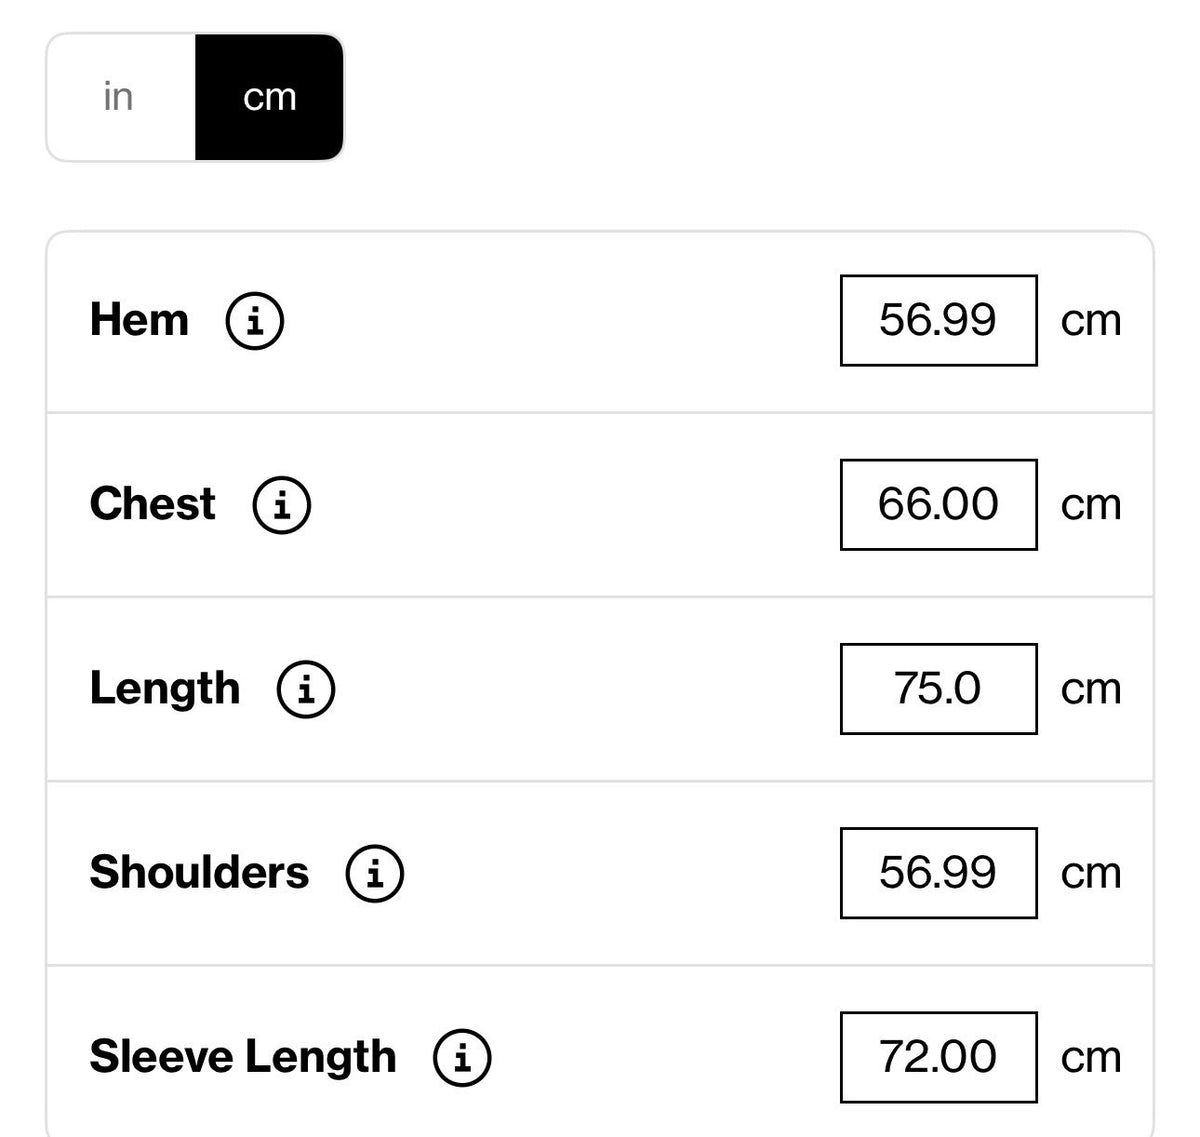Click the Shoulders label
Screen dimensions: 1200x1137
click(199, 873)
